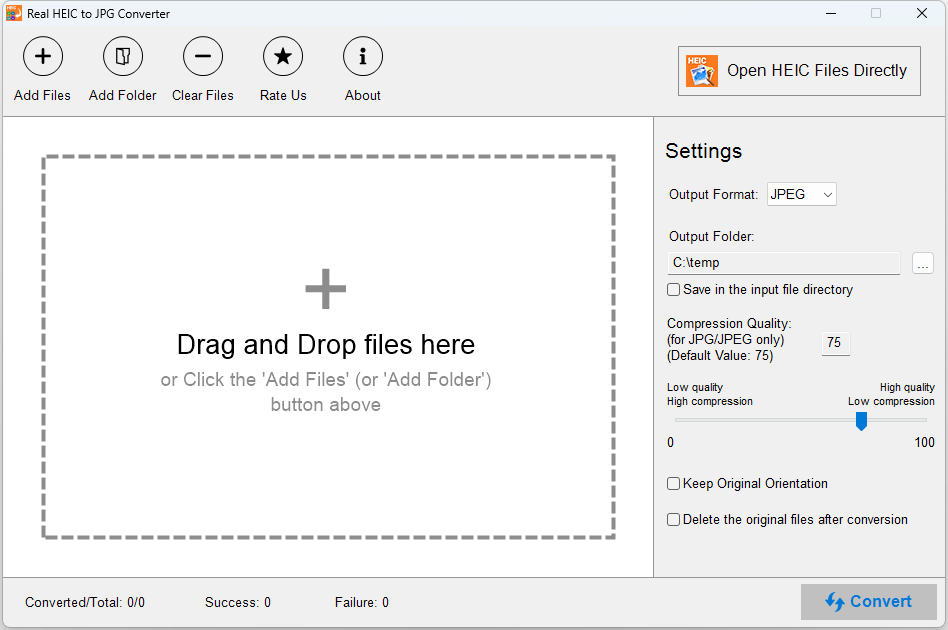Viewport: 948px width, 630px height.
Task: Click the Clear Files minus icon
Action: (202, 56)
